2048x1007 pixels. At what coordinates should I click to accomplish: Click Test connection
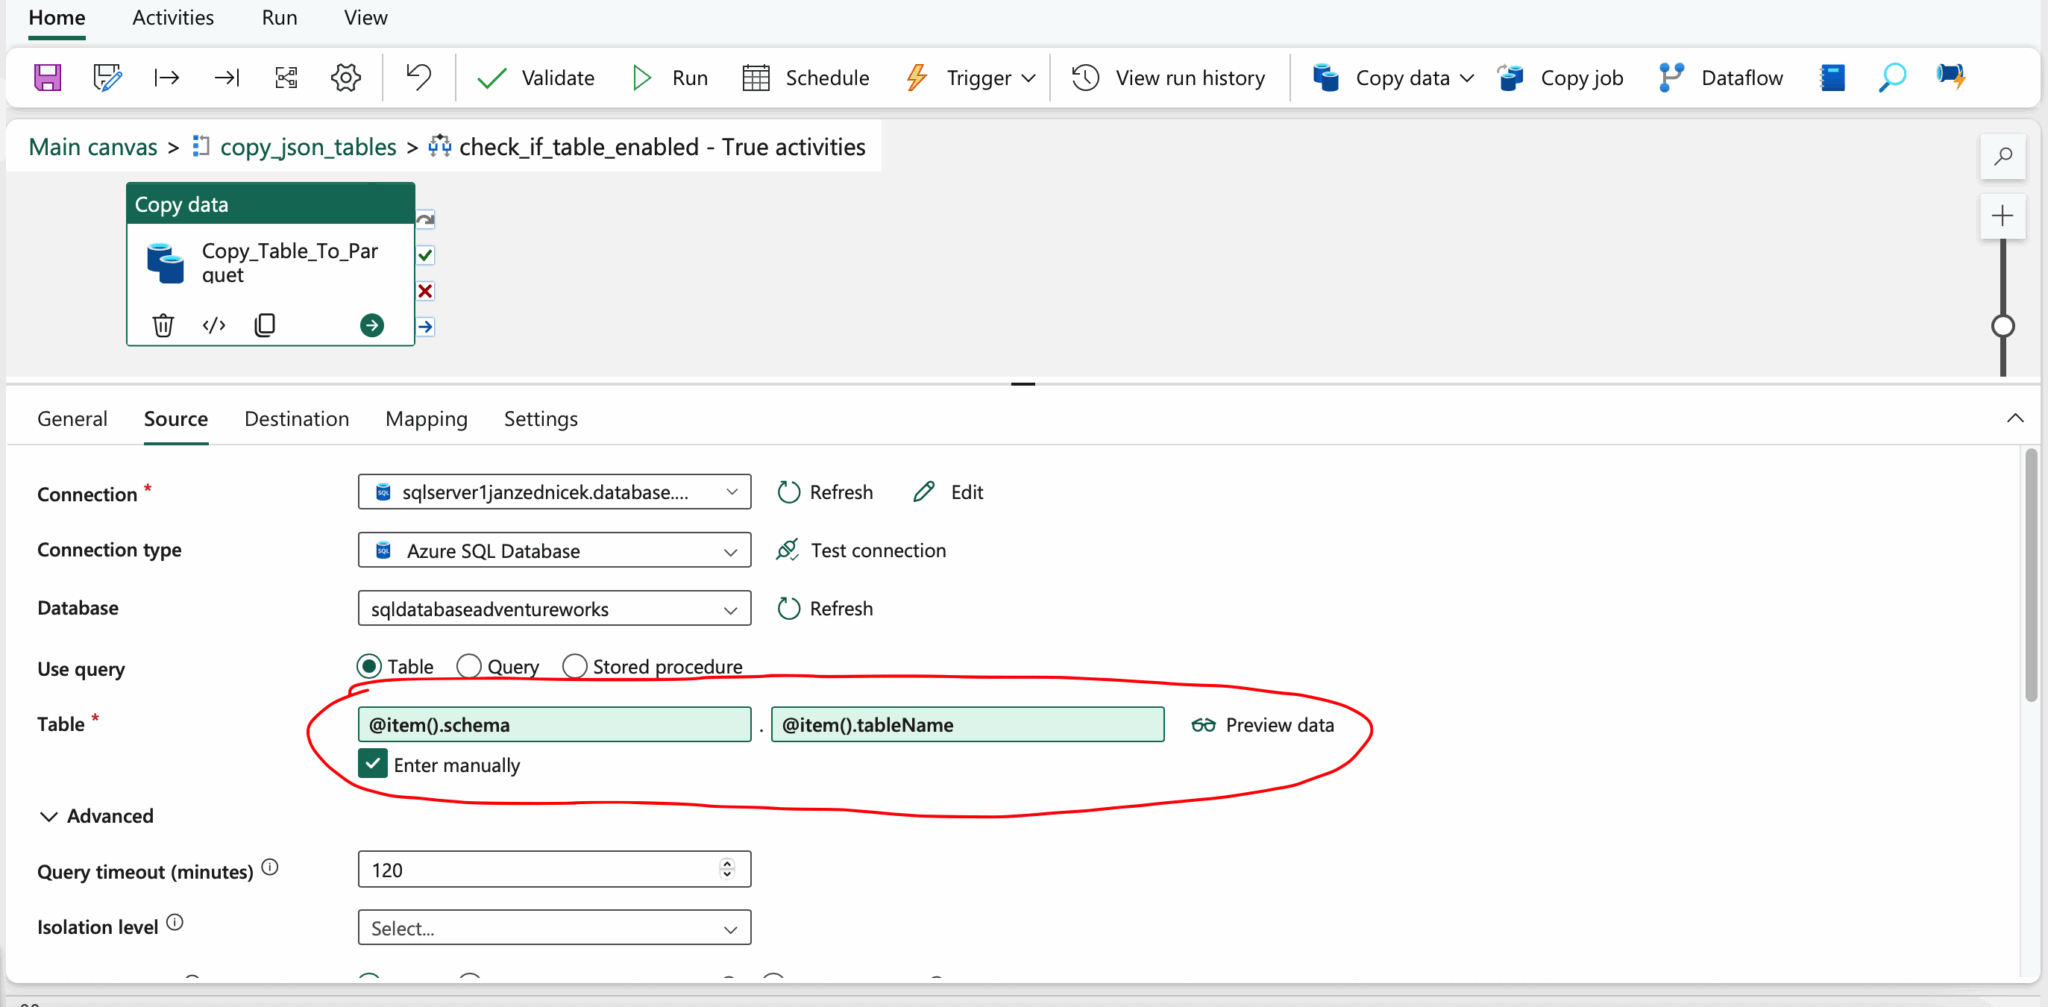[861, 550]
